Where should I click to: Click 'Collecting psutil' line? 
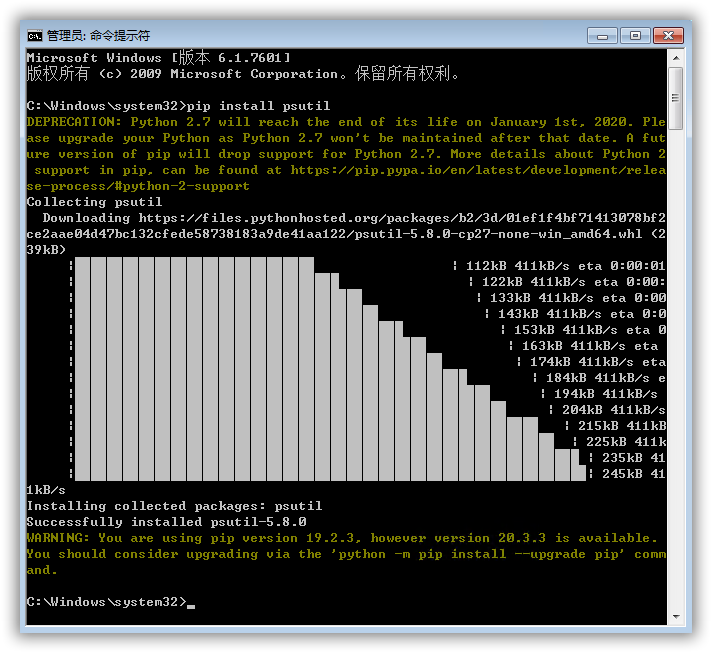[94, 202]
